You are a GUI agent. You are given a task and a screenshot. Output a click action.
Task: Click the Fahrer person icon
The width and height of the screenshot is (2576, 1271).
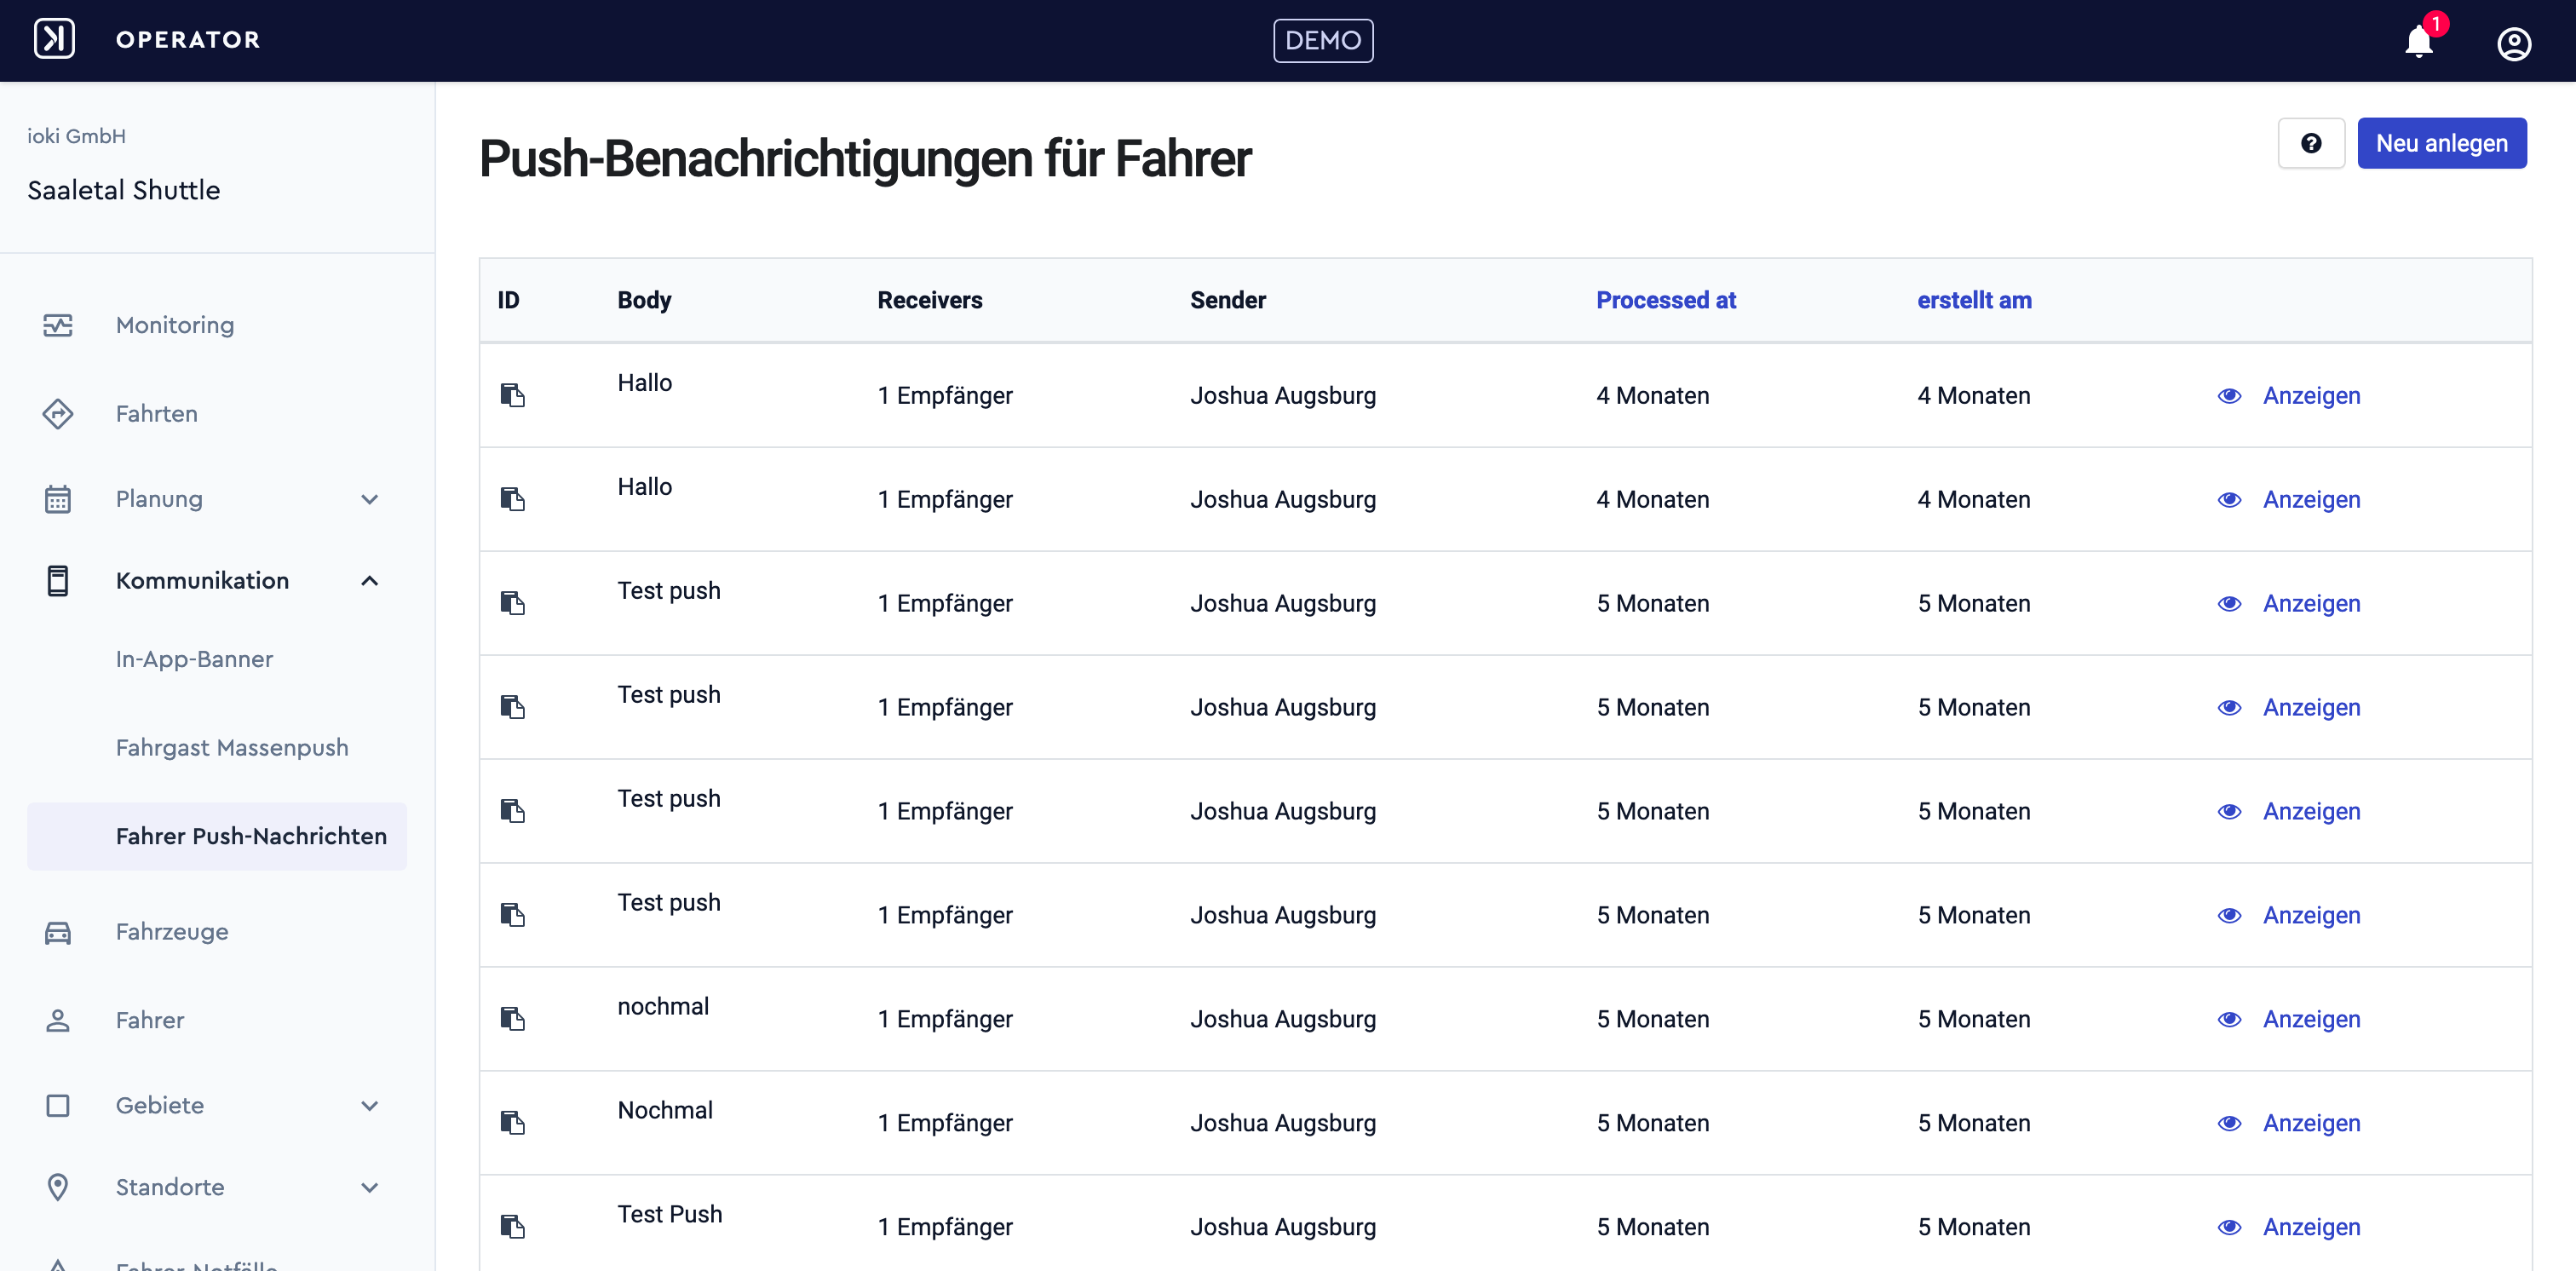58,1020
